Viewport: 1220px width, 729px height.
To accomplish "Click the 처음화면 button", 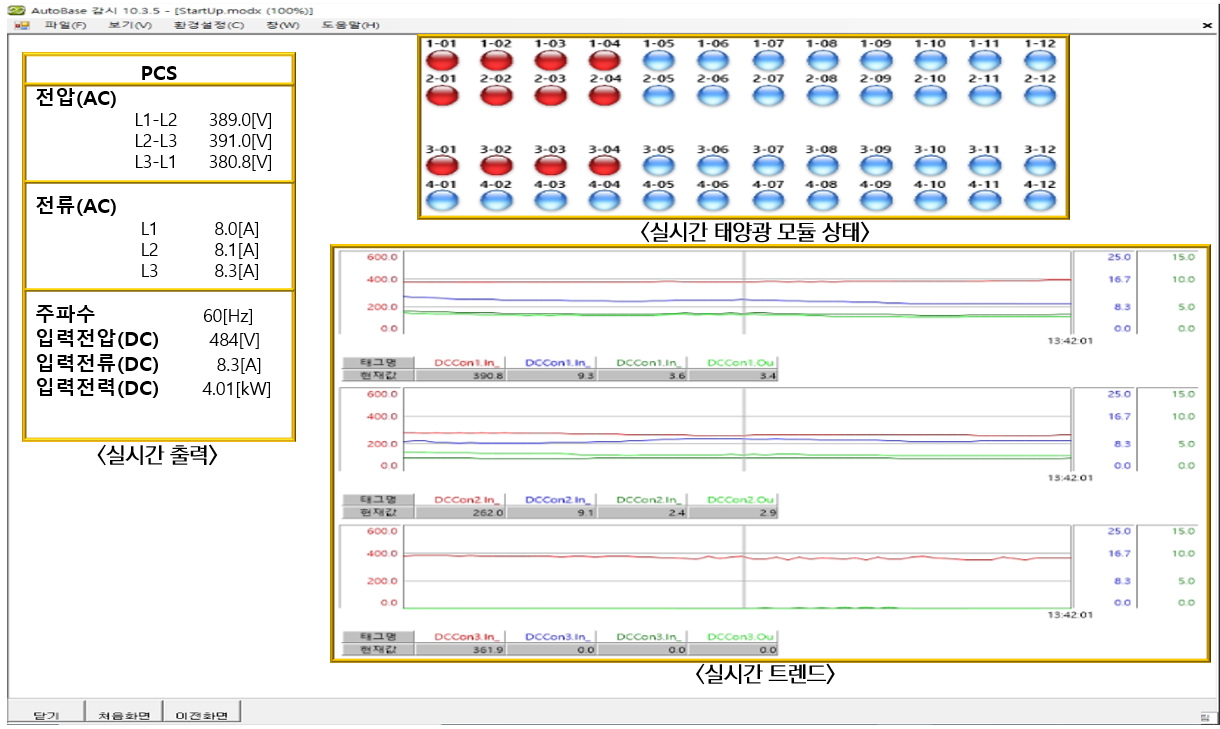I will coord(124,715).
